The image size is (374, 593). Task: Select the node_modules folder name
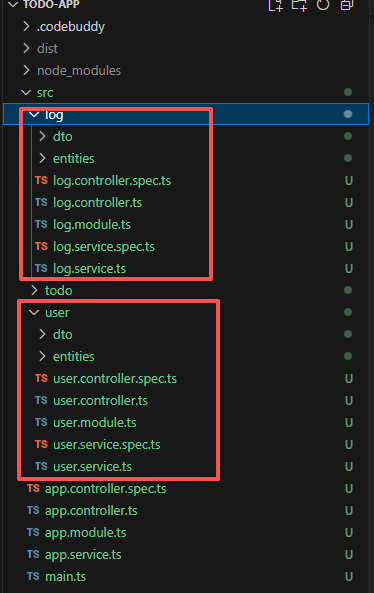coord(79,71)
